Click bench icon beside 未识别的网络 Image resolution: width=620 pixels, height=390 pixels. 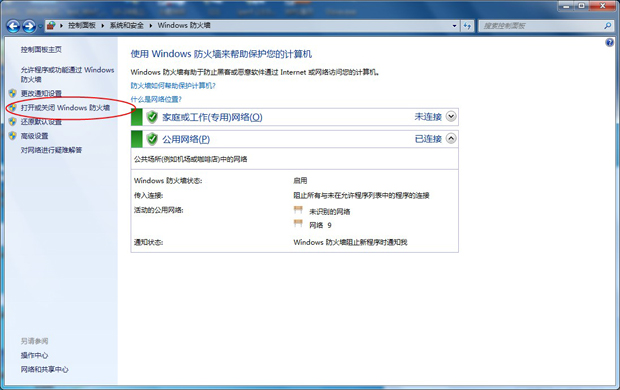pyautogui.click(x=298, y=210)
